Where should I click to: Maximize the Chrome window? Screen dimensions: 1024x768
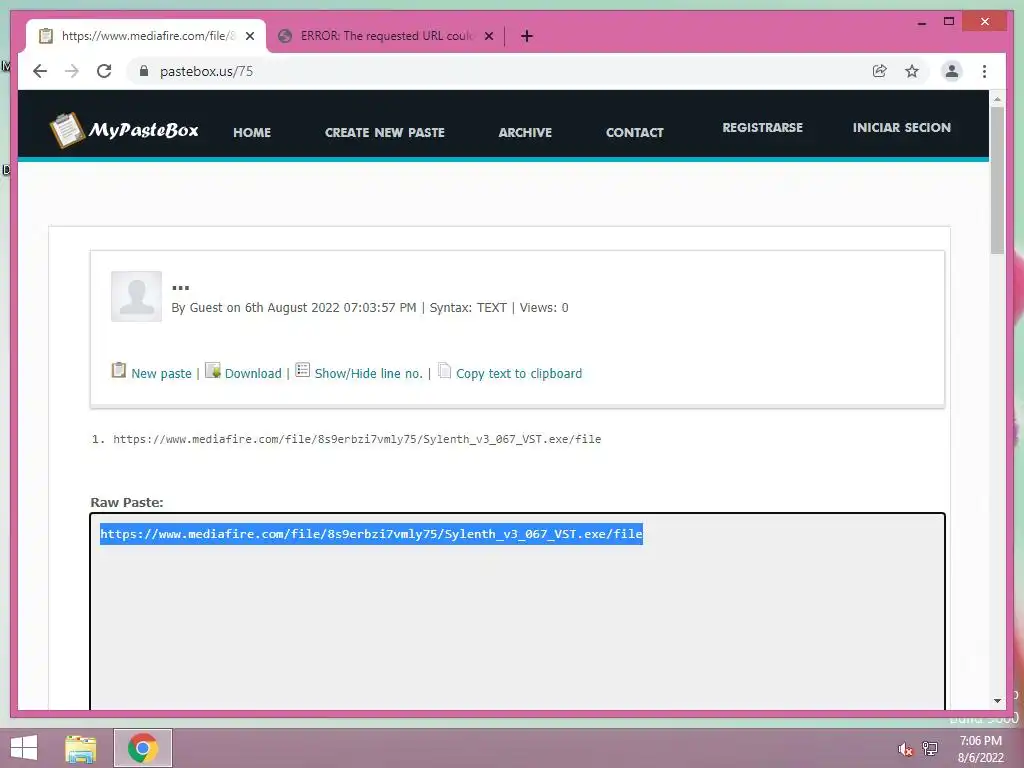click(x=949, y=22)
